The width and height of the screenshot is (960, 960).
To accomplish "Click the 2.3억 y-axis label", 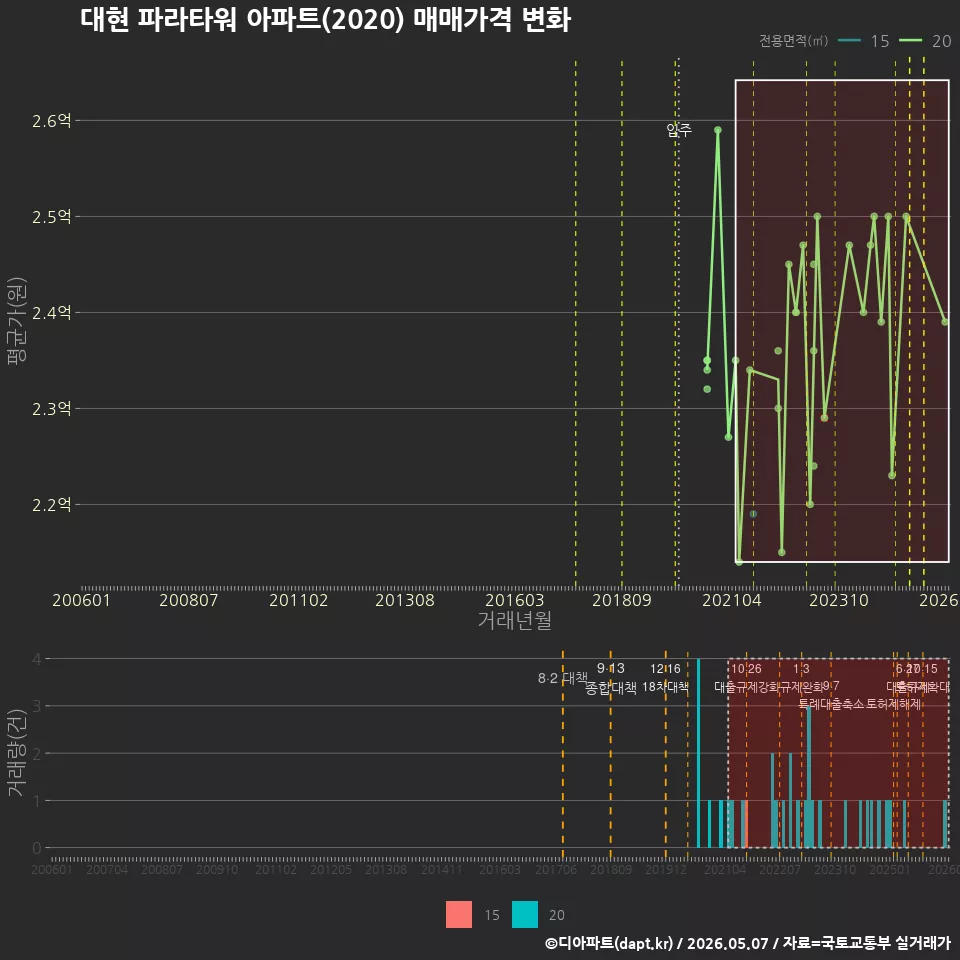I will [x=52, y=408].
